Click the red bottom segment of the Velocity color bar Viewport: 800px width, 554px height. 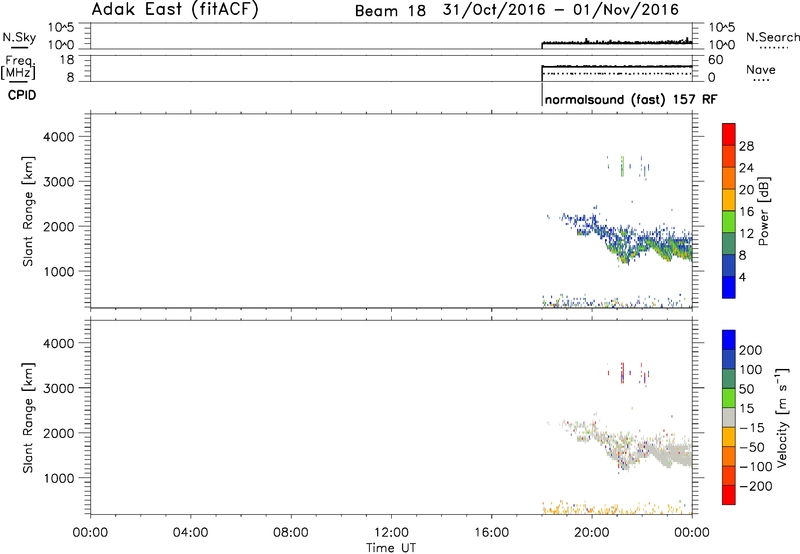click(729, 495)
